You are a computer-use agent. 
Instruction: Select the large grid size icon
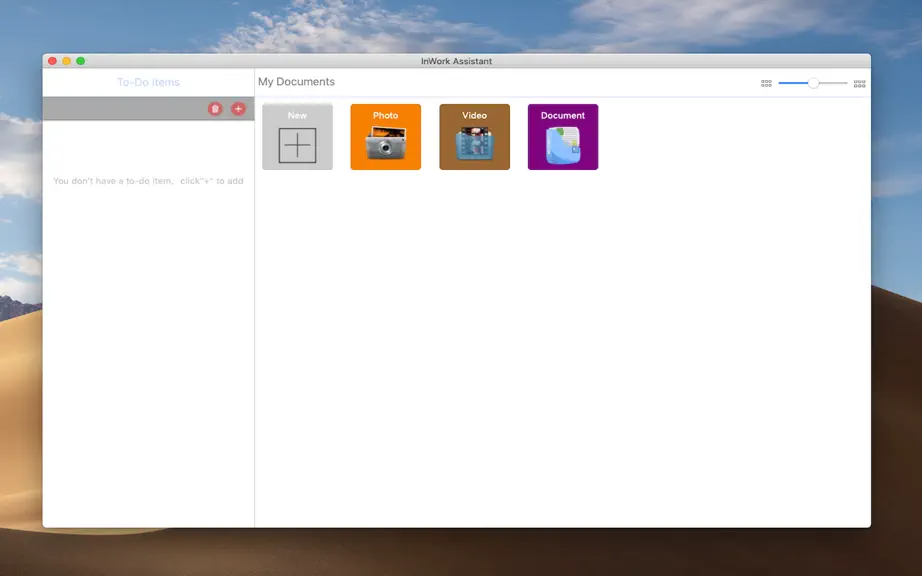coord(860,84)
